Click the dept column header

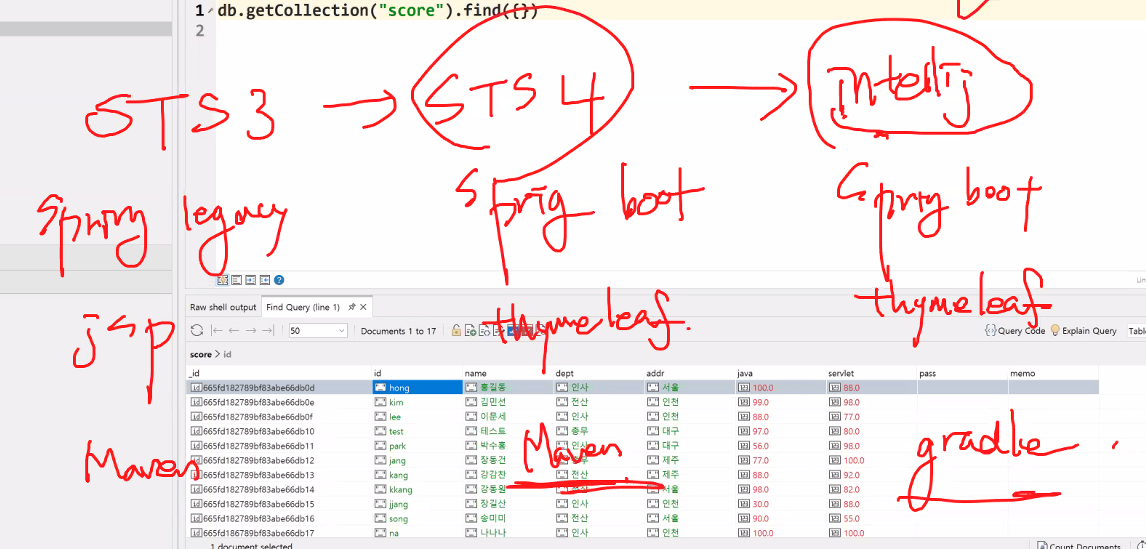(599, 373)
